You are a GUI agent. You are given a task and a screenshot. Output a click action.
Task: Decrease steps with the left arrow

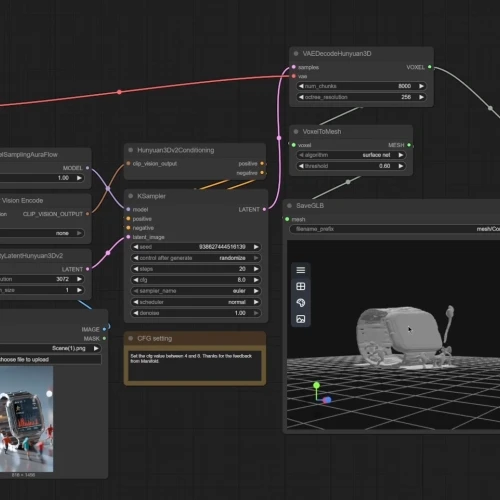[x=136, y=269]
